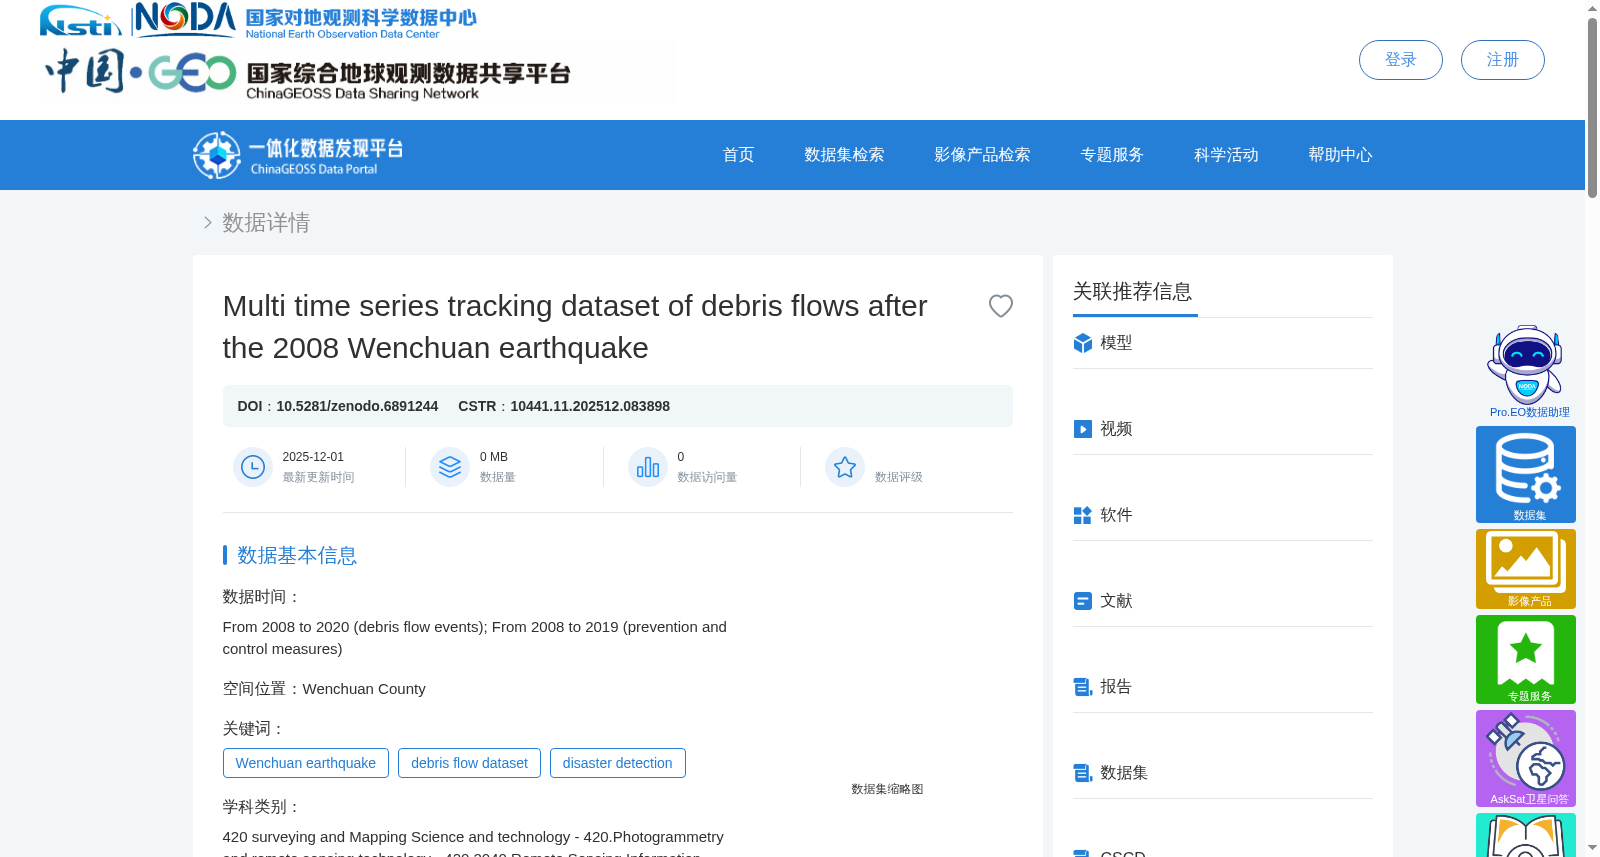1600x857 pixels.
Task: Select the debris flow dataset keyword tag
Action: (x=469, y=763)
